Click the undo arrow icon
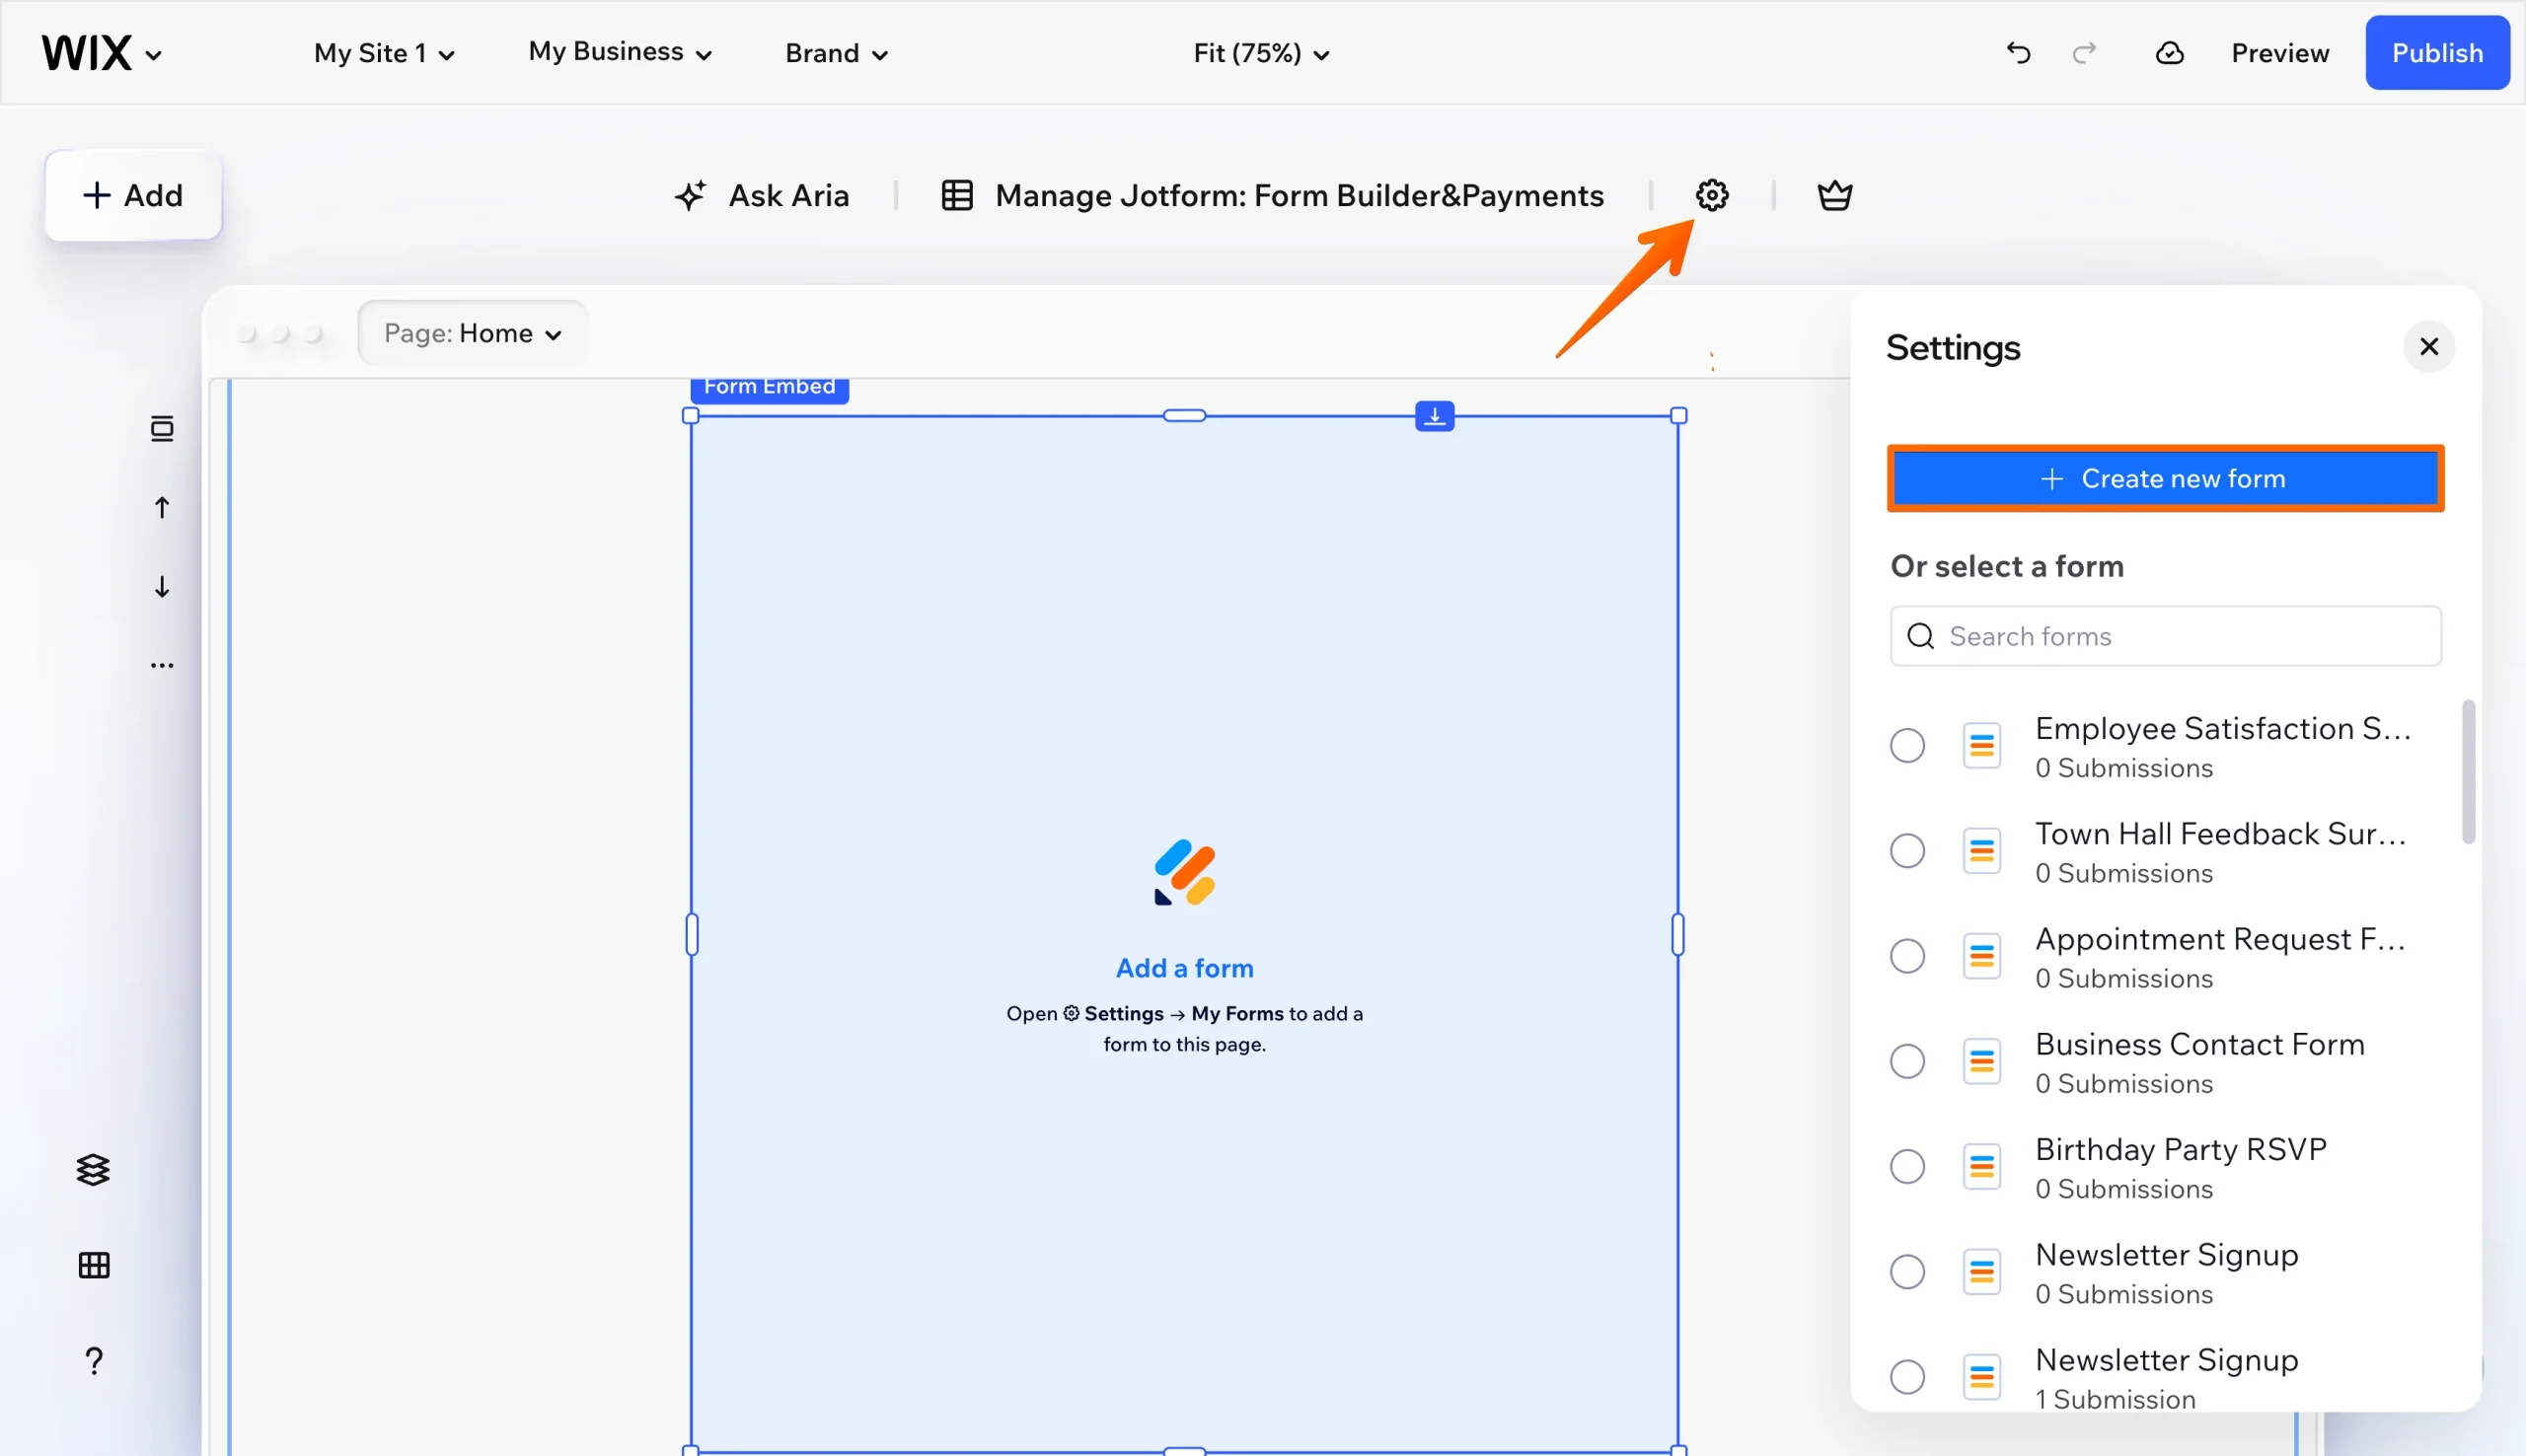2526x1456 pixels. (2018, 53)
